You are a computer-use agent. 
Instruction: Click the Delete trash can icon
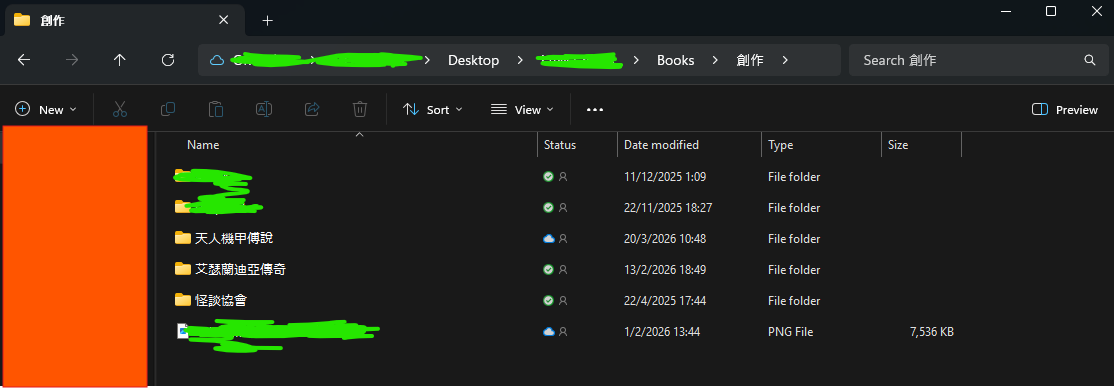click(x=360, y=109)
